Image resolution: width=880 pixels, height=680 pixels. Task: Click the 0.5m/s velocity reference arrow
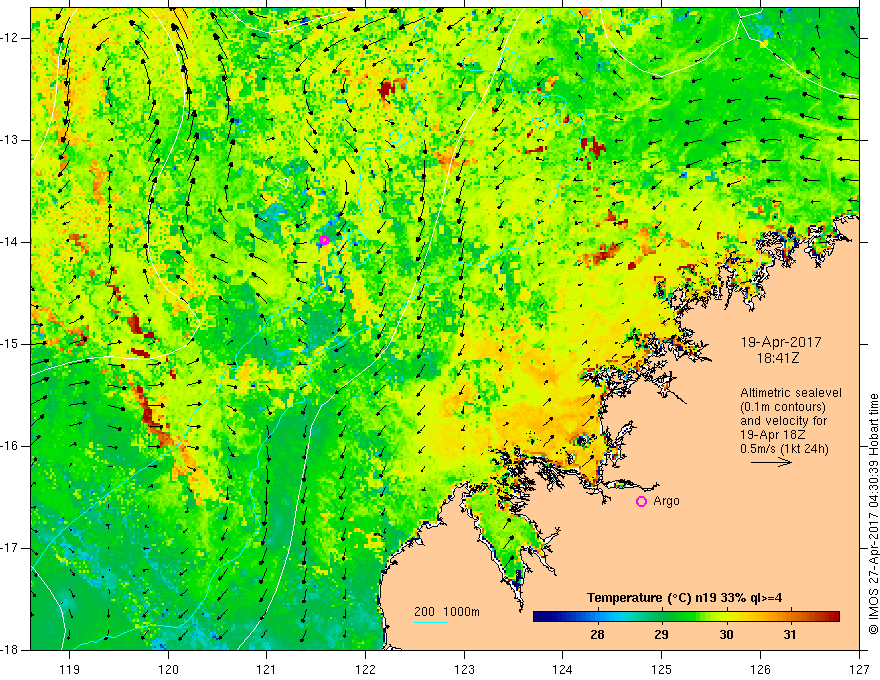tap(771, 462)
